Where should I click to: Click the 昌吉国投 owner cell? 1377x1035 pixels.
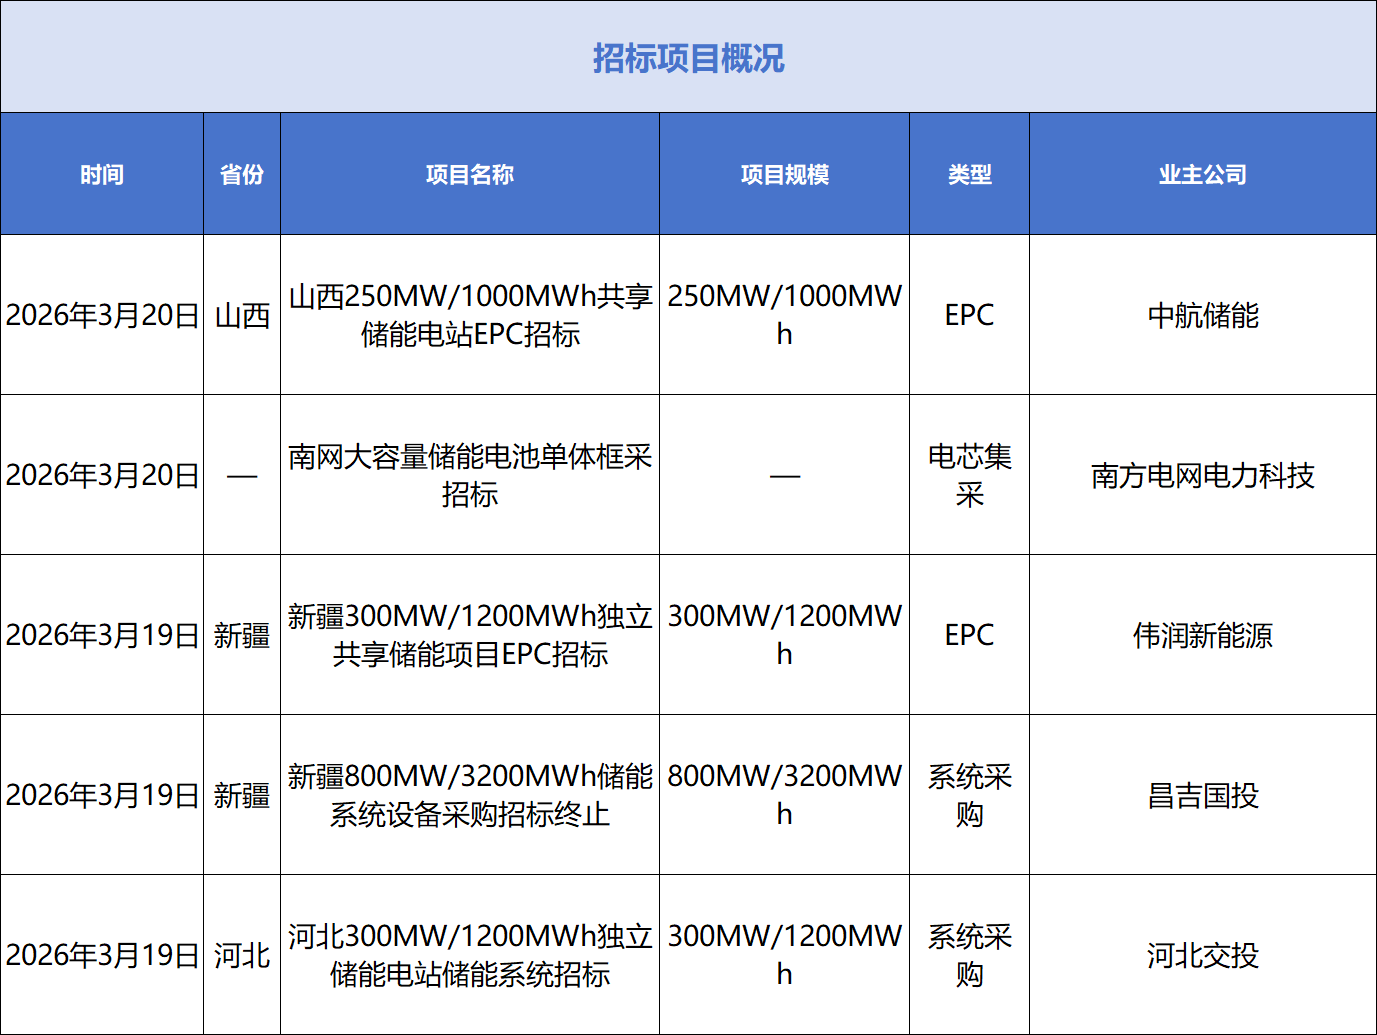click(1203, 795)
